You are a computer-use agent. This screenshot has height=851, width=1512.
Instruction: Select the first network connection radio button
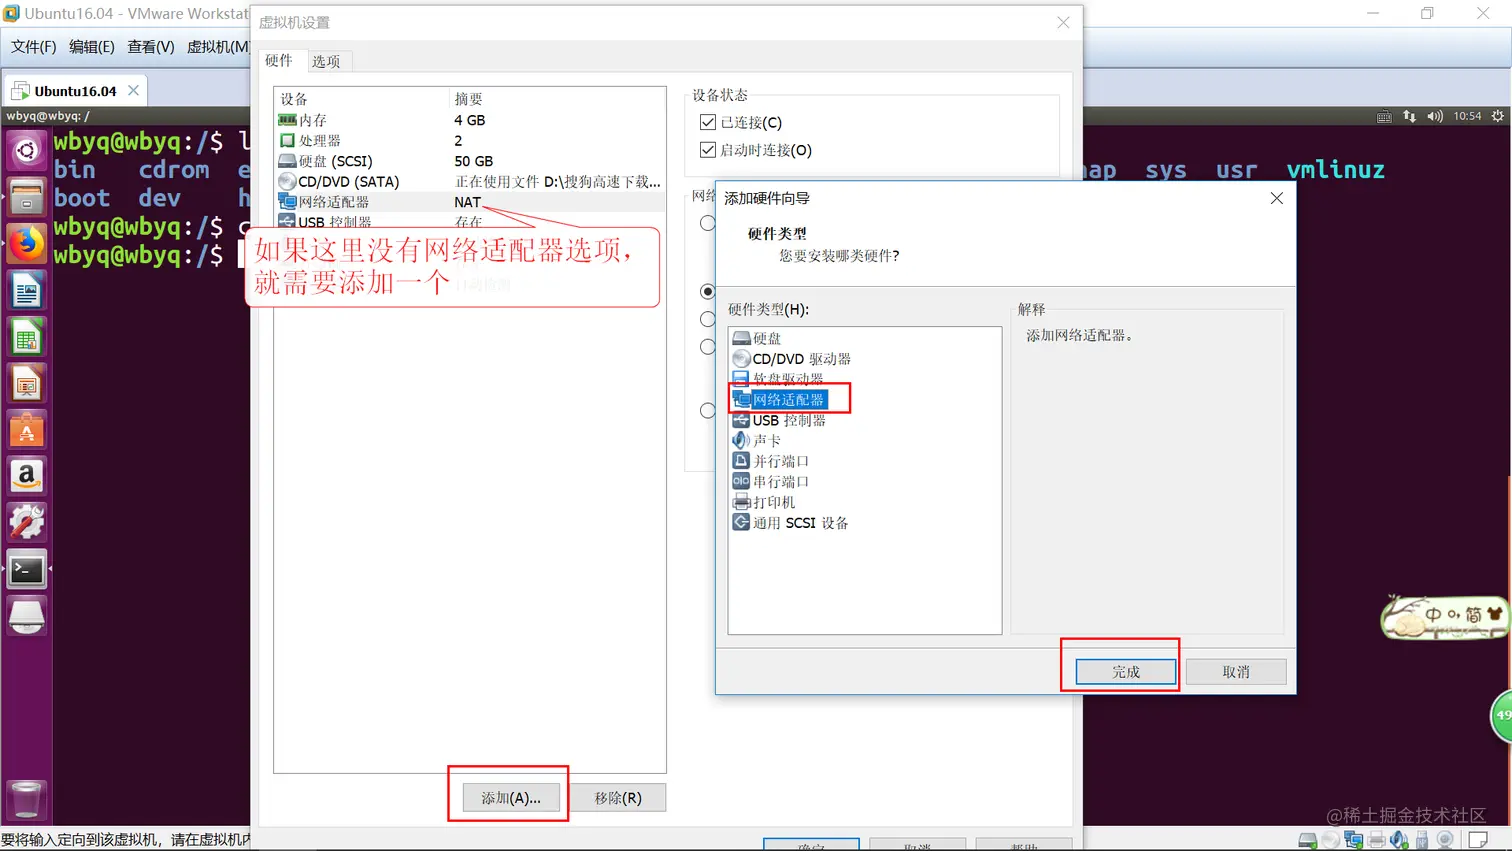coord(708,223)
